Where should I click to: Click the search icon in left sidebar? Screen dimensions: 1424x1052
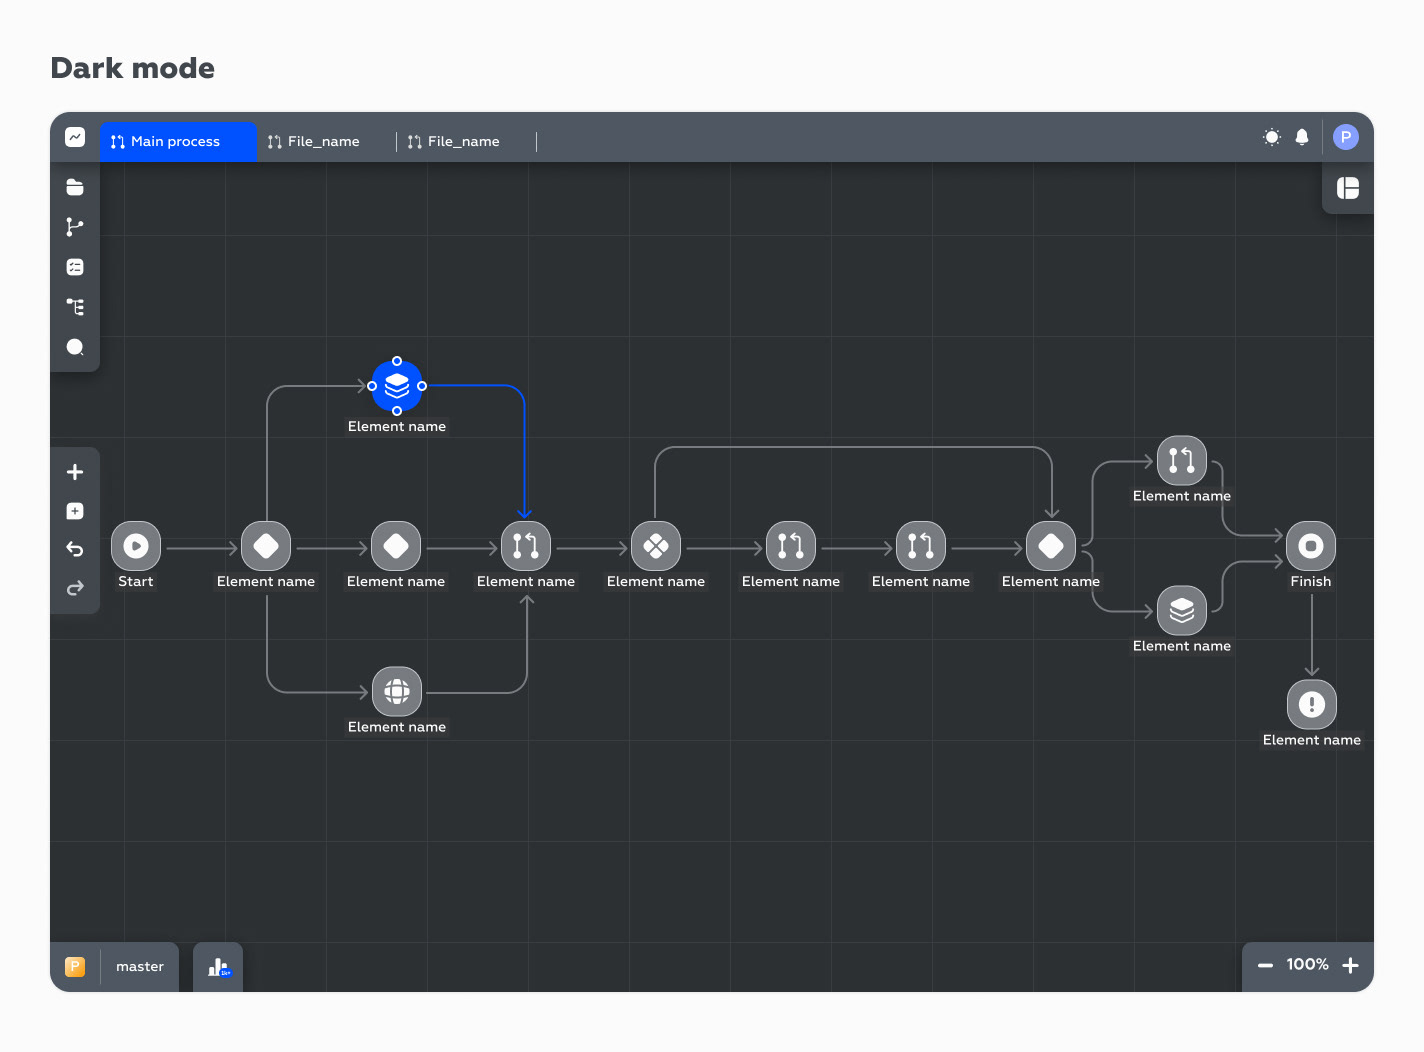(x=75, y=347)
